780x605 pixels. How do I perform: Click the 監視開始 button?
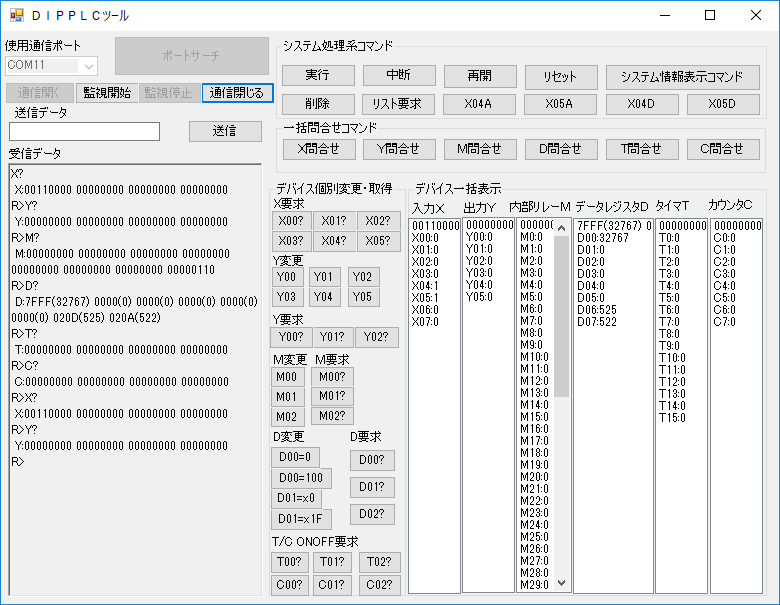point(107,93)
